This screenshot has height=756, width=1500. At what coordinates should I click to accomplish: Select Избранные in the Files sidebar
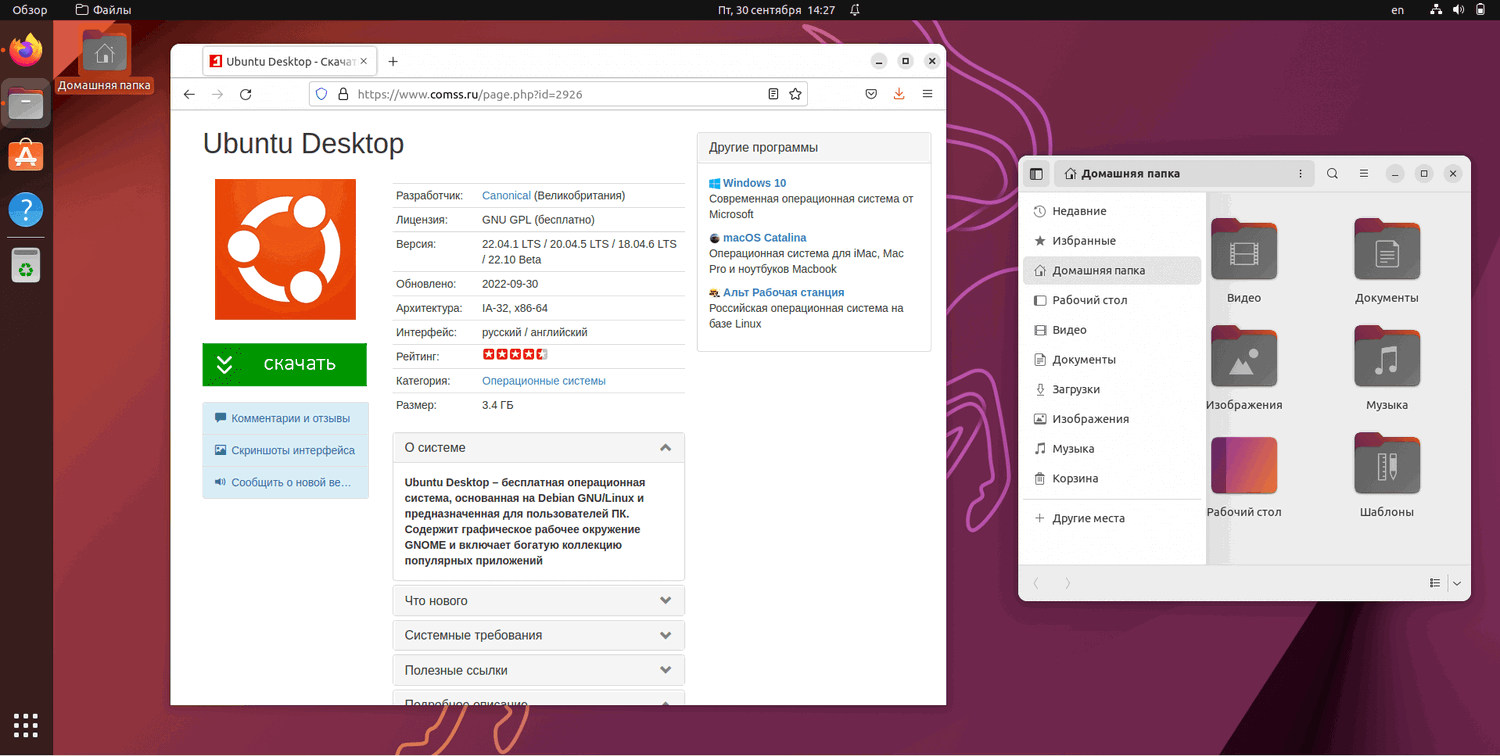click(x=1112, y=241)
